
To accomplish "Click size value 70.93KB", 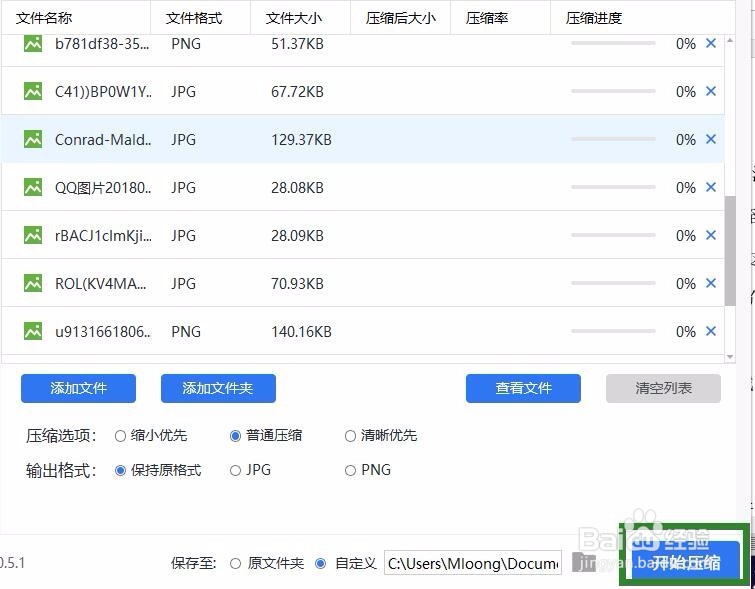I will (297, 284).
